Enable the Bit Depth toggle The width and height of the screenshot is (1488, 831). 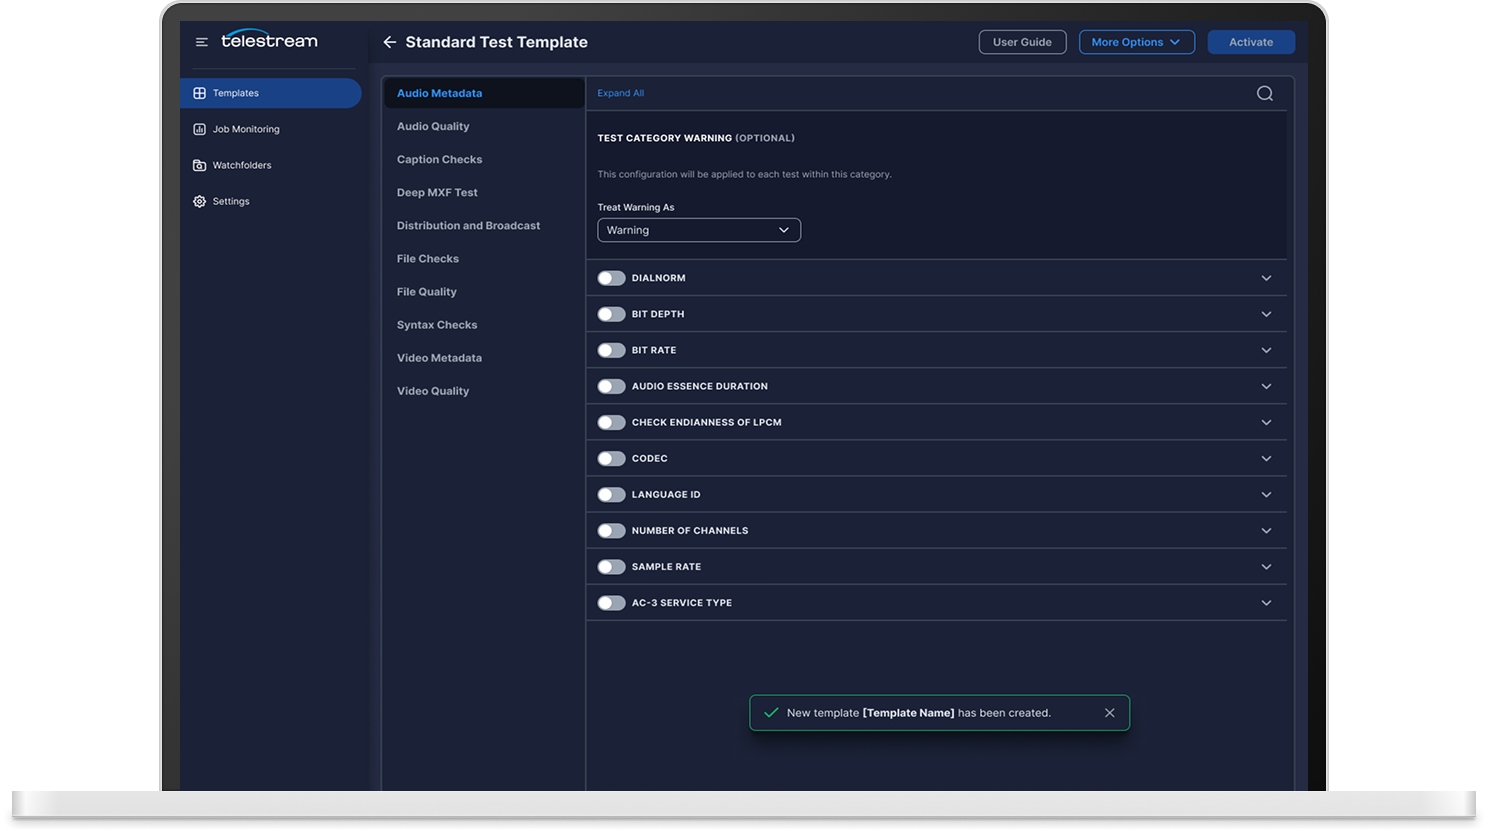click(x=611, y=314)
